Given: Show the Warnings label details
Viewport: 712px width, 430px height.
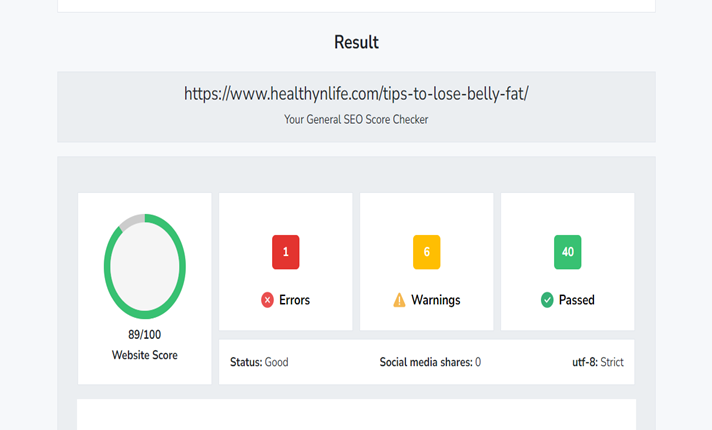Looking at the screenshot, I should pos(436,300).
